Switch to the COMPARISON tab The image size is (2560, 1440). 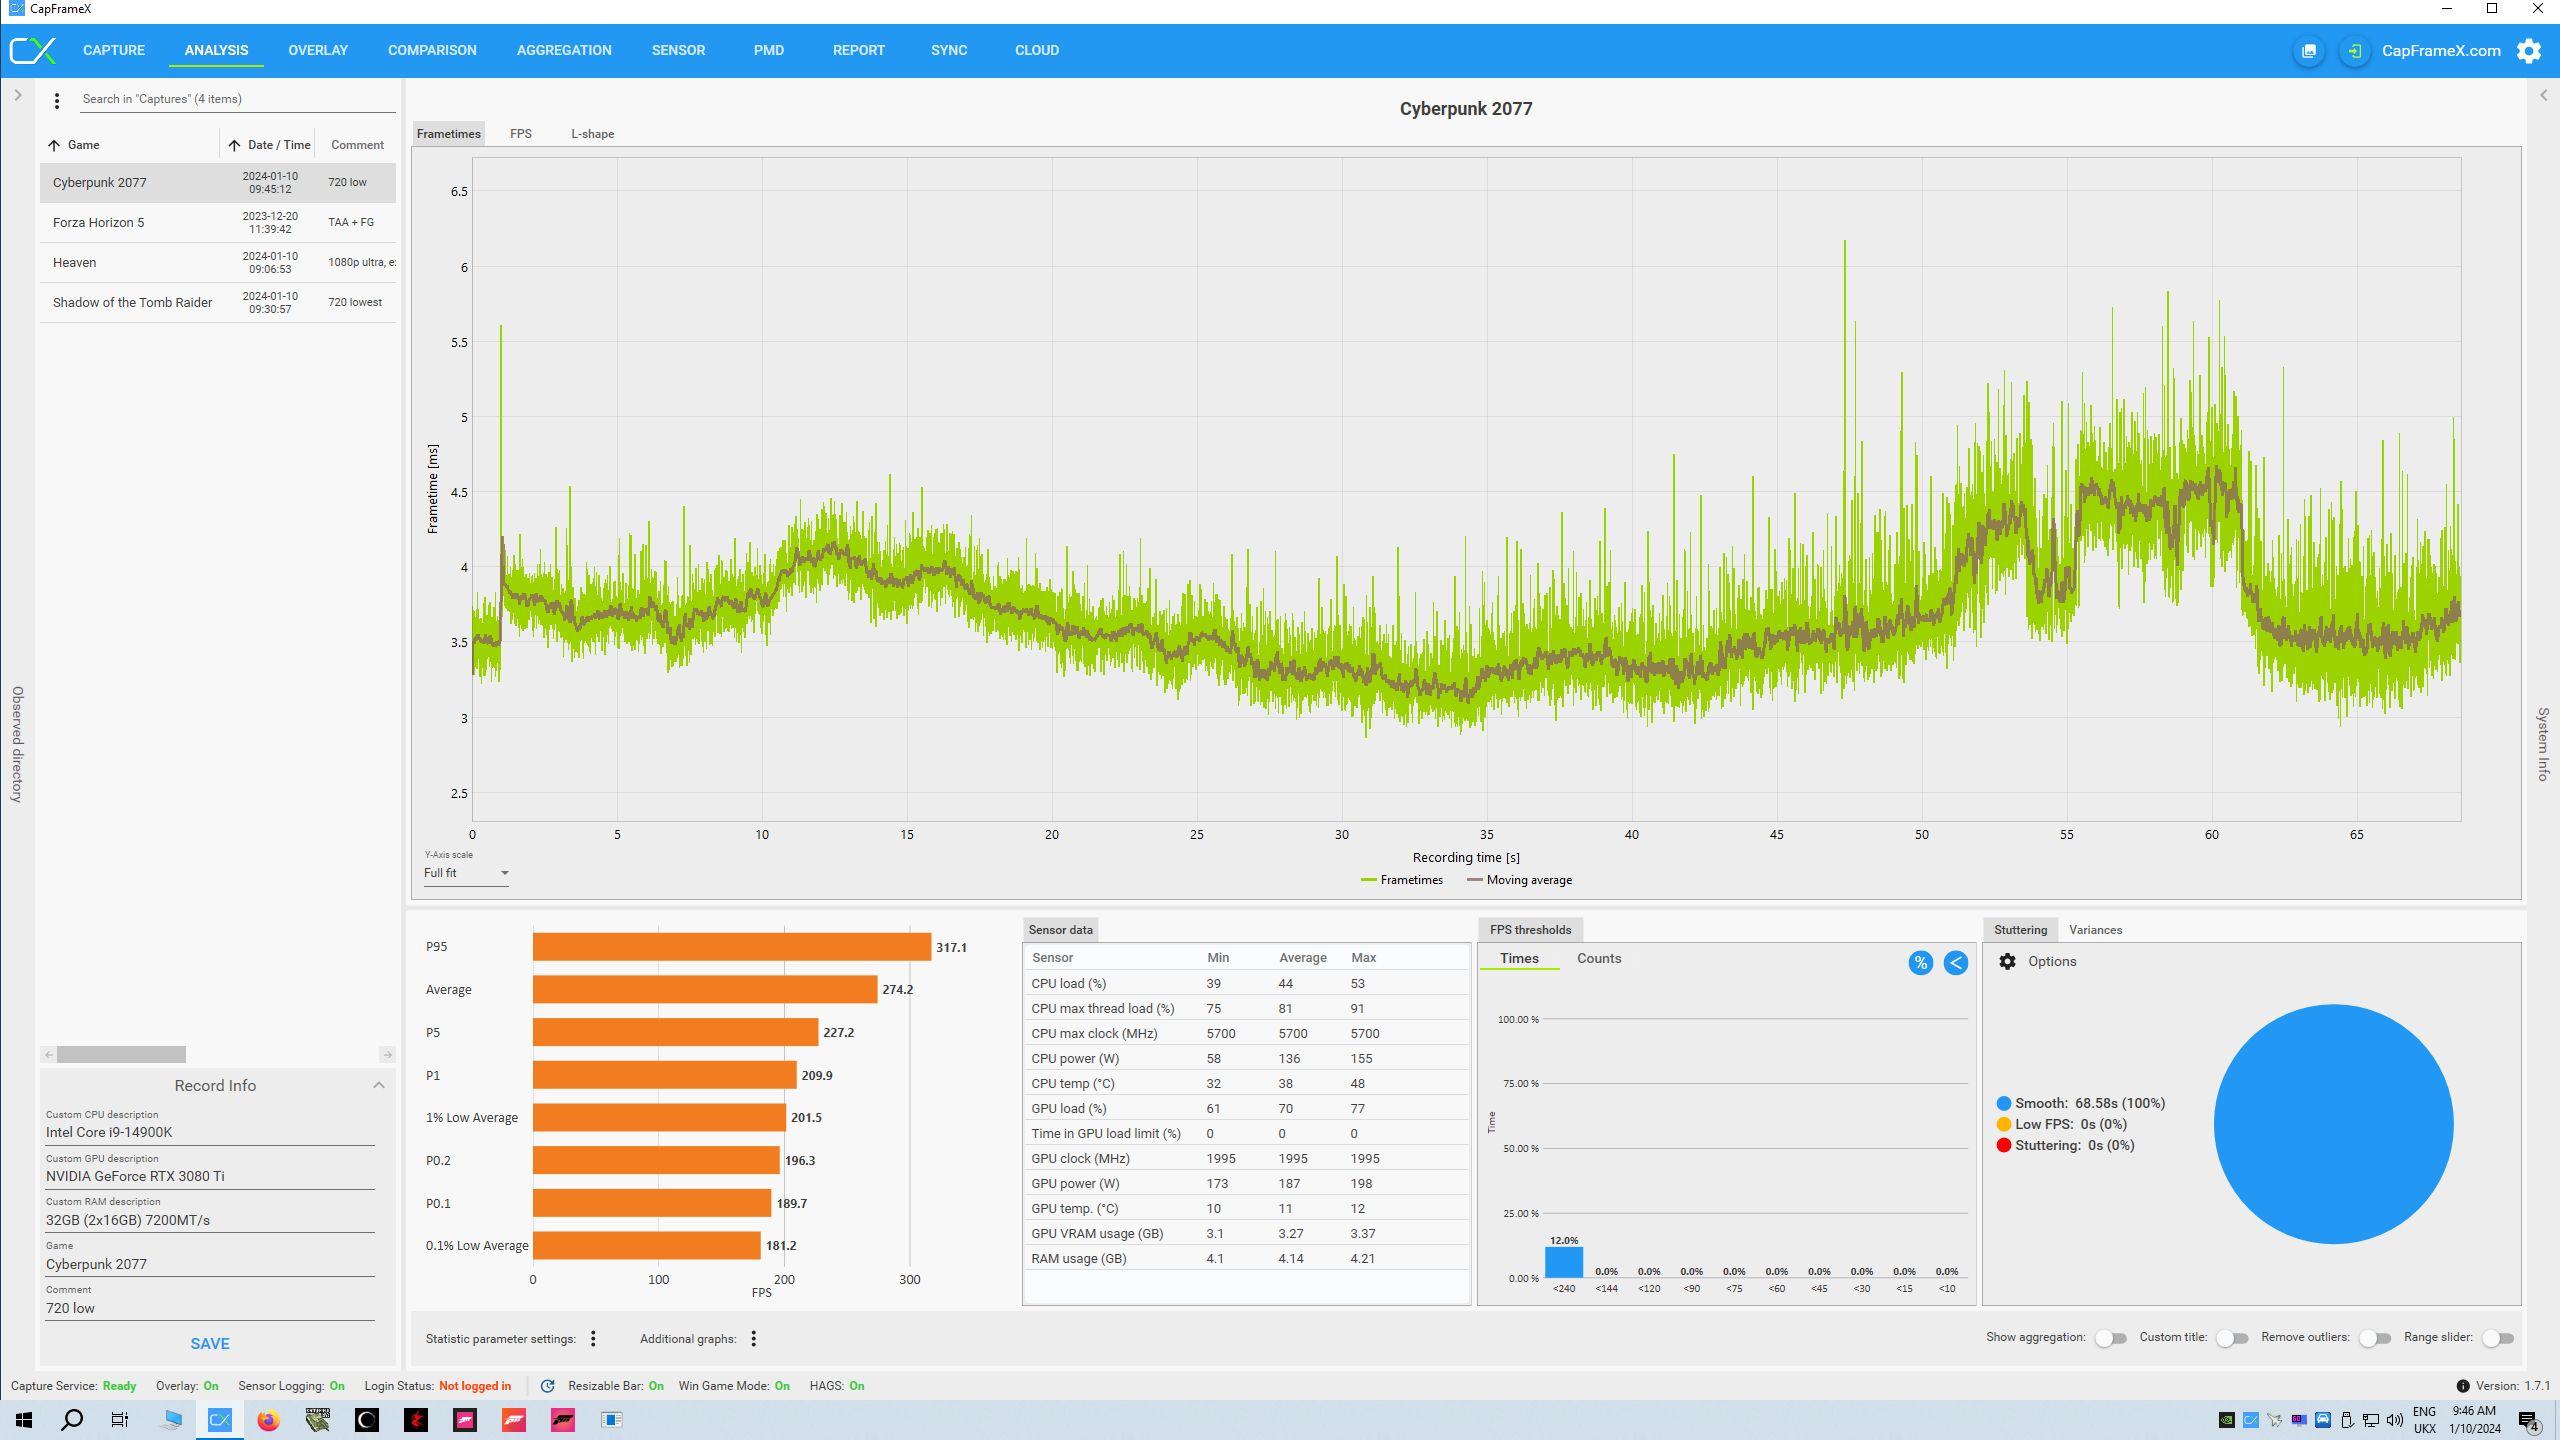[x=432, y=50]
